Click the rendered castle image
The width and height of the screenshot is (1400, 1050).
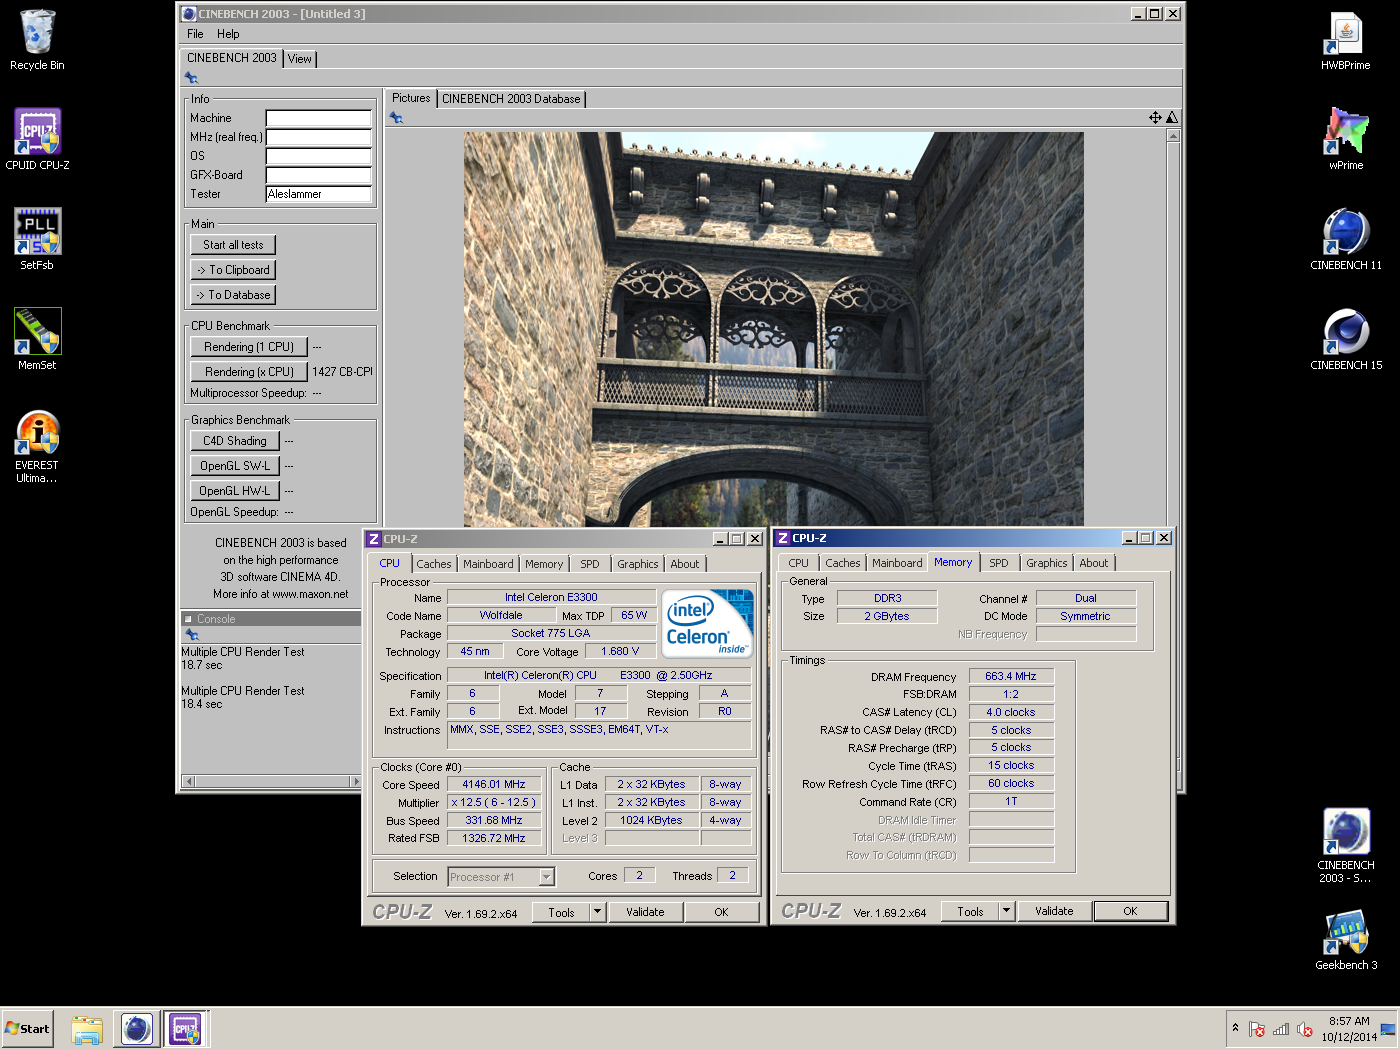pos(773,330)
